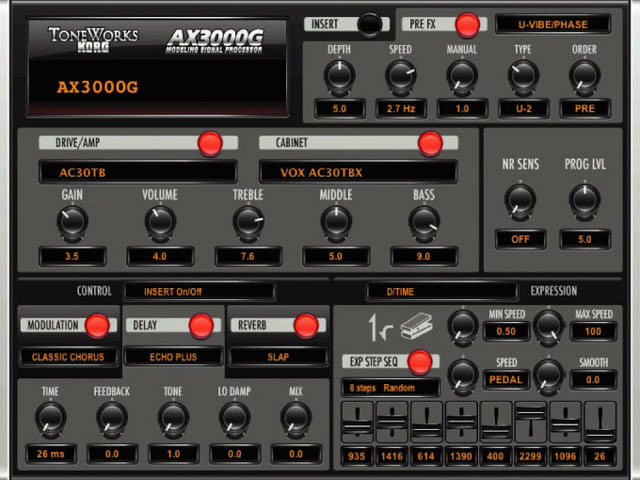
Task: Click the NR SENS knob
Action: coord(520,200)
